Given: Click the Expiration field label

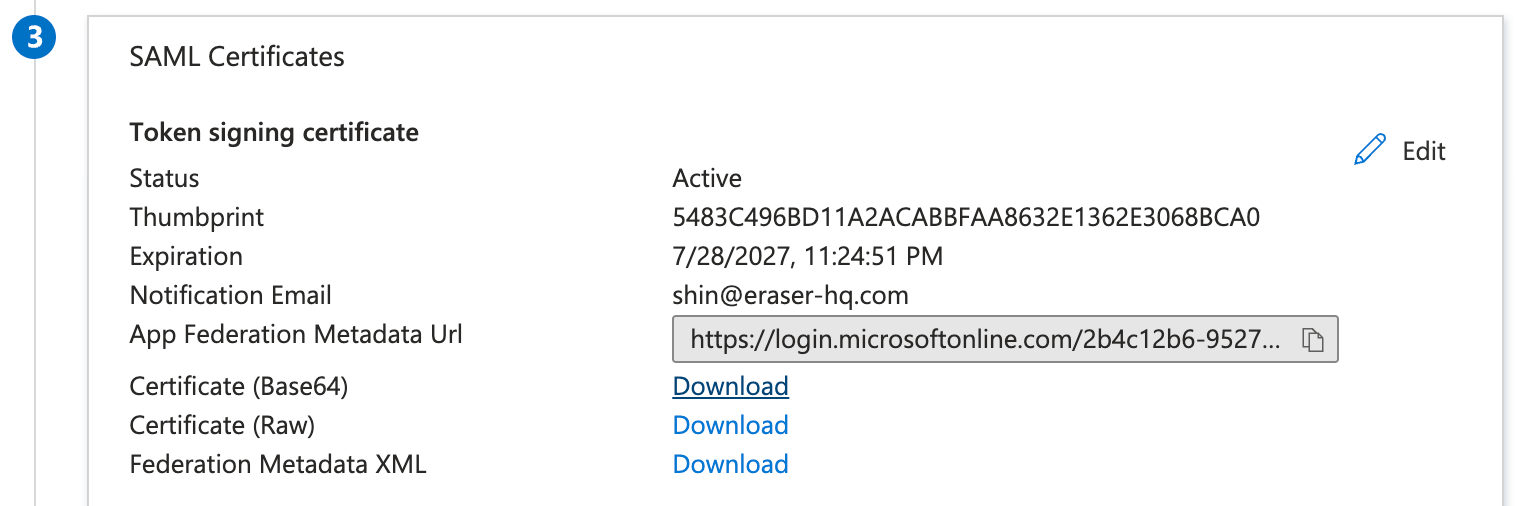Looking at the screenshot, I should point(186,256).
